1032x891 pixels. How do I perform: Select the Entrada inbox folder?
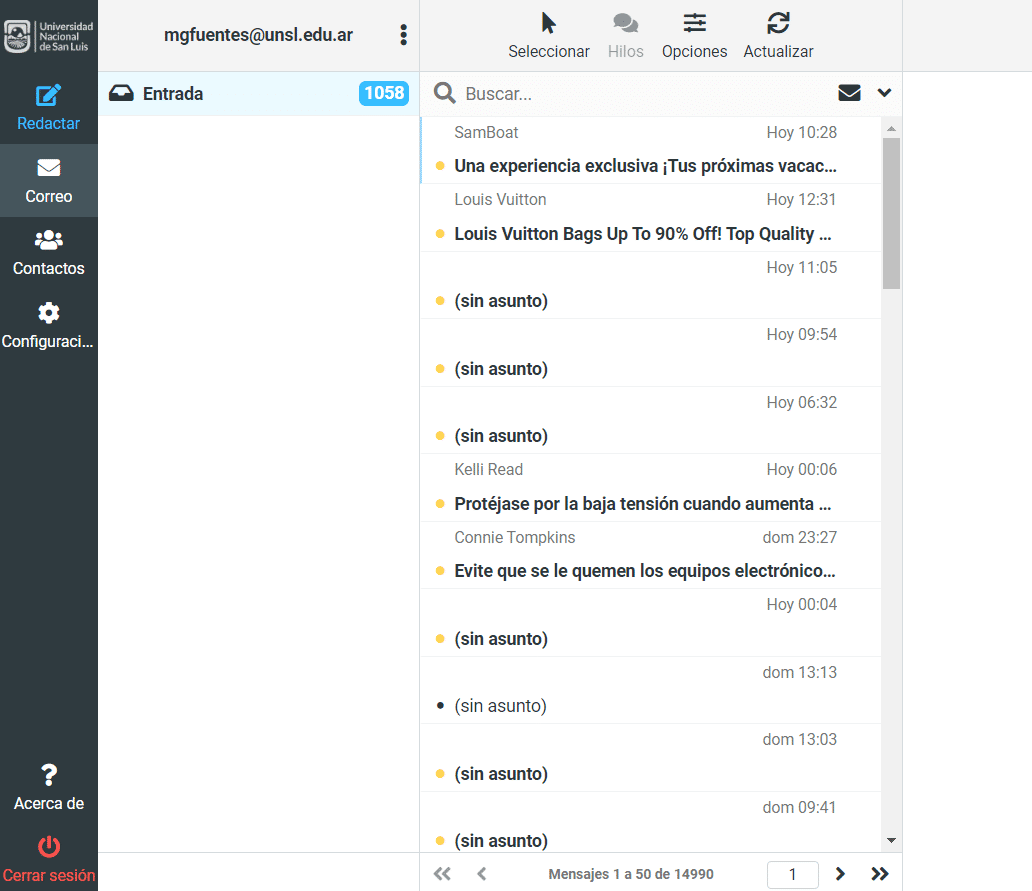coord(259,93)
